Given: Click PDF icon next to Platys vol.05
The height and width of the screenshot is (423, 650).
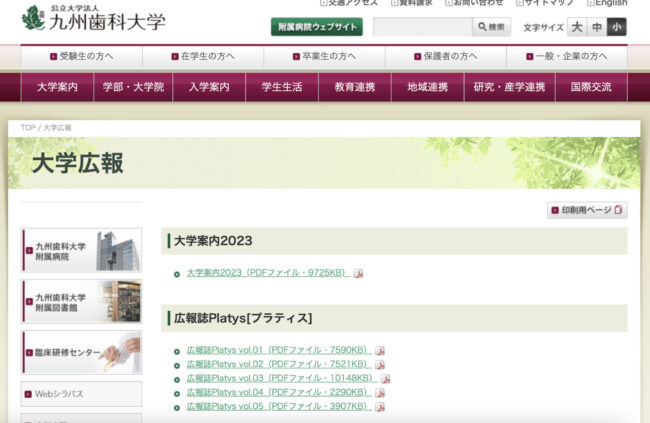Looking at the screenshot, I should click(x=380, y=407).
